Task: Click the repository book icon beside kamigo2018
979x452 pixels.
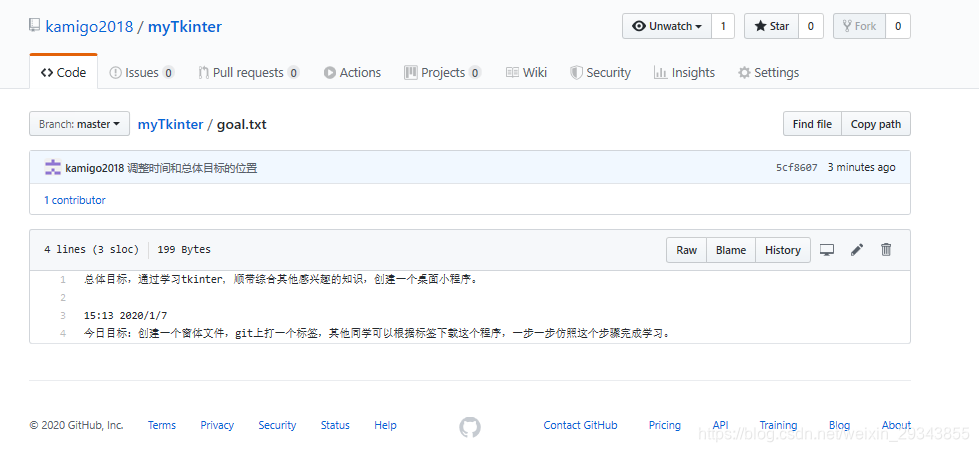Action: pos(34,26)
